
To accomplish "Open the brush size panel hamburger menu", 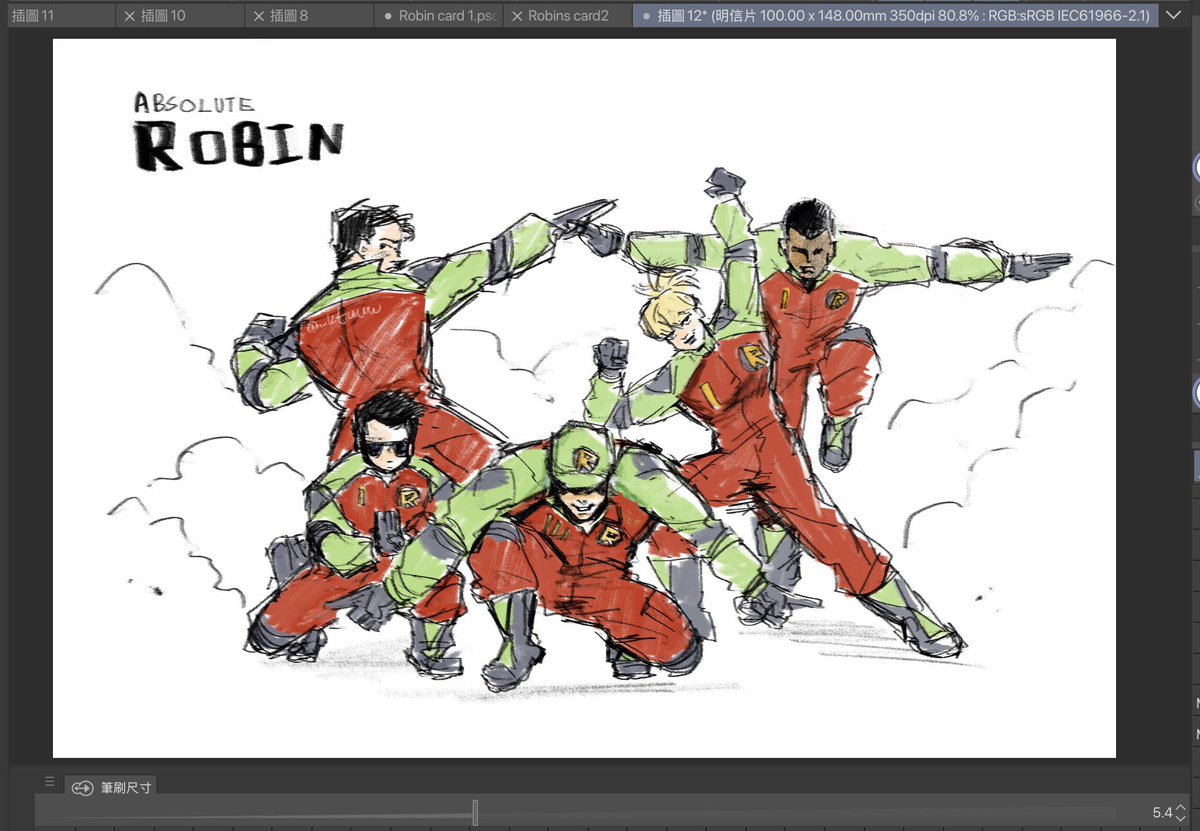I will point(50,782).
